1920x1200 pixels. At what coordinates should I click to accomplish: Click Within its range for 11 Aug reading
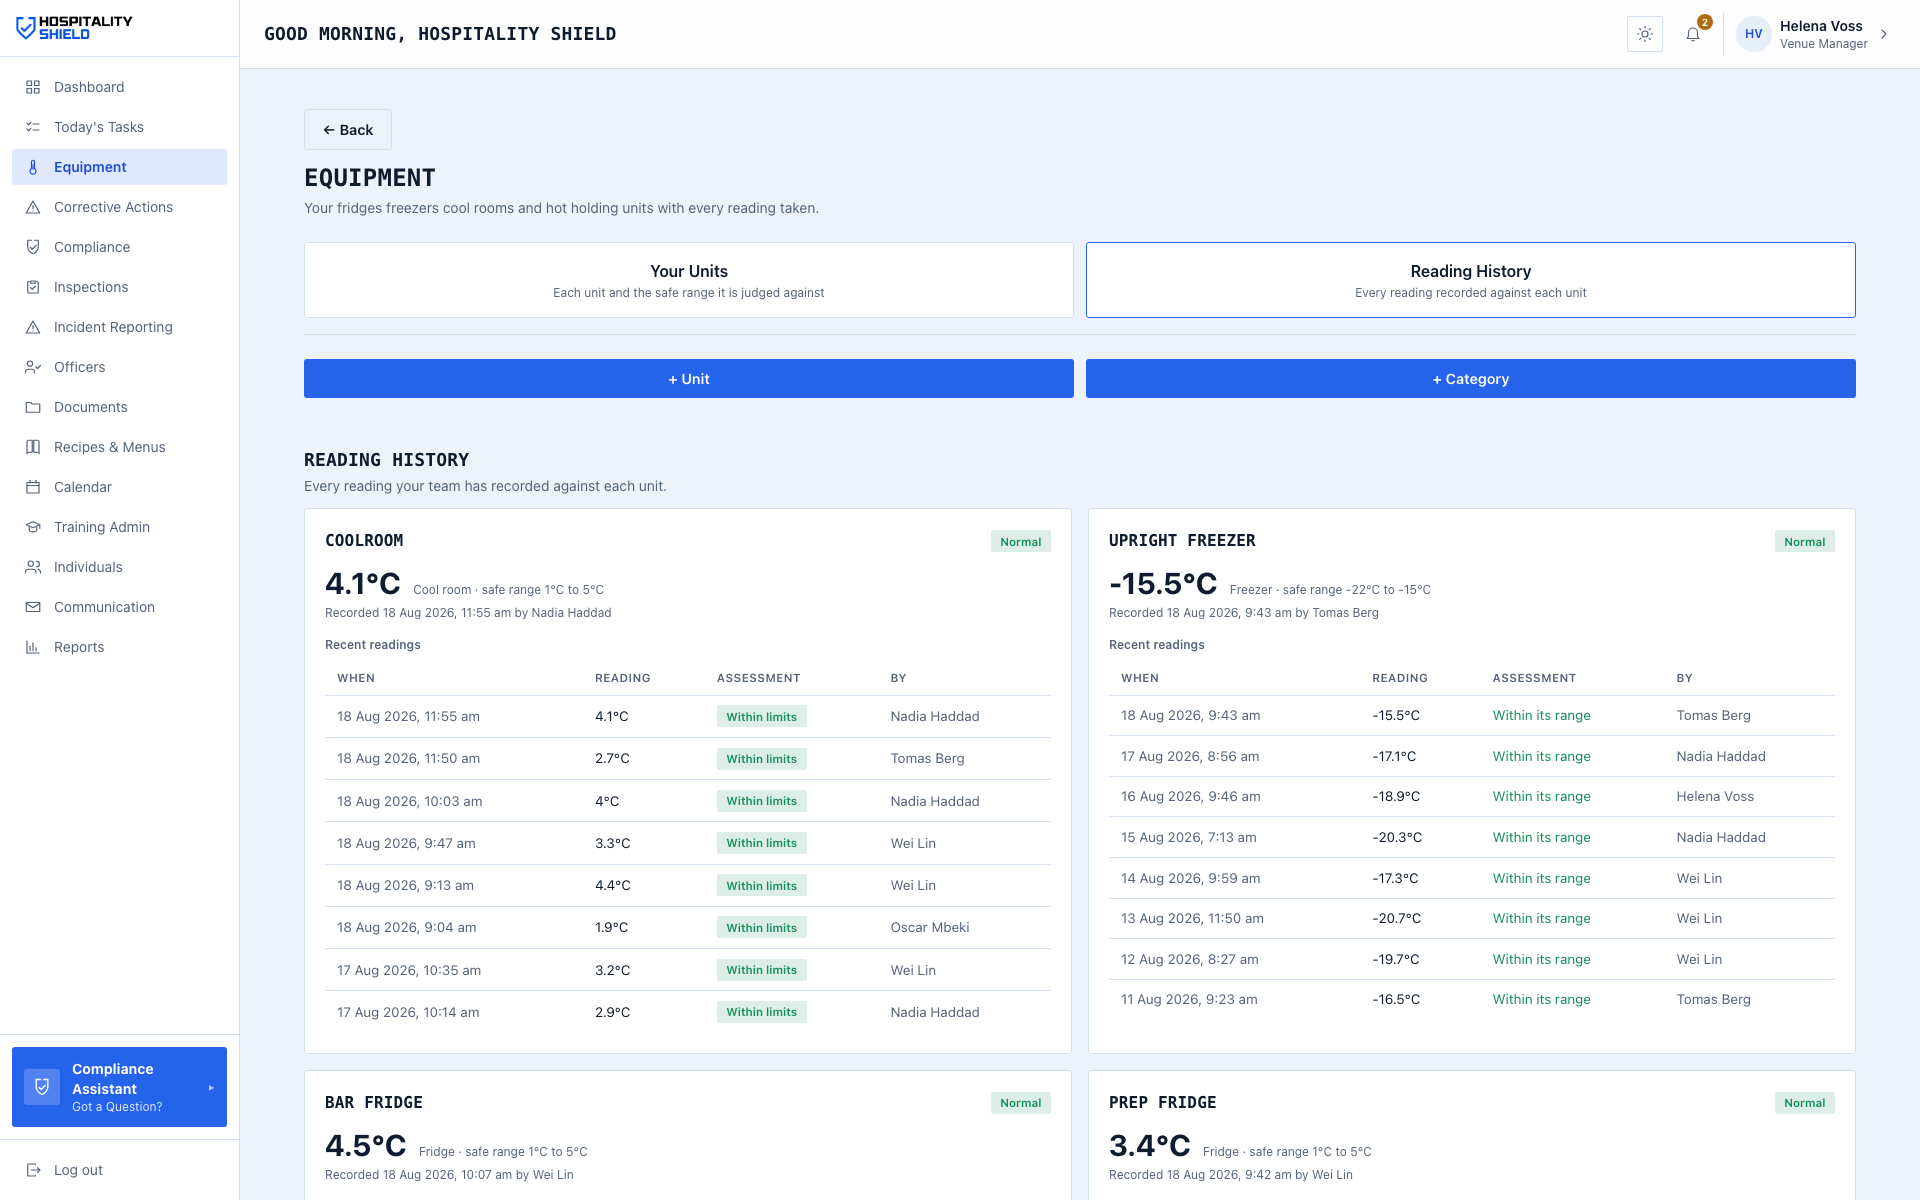point(1541,999)
